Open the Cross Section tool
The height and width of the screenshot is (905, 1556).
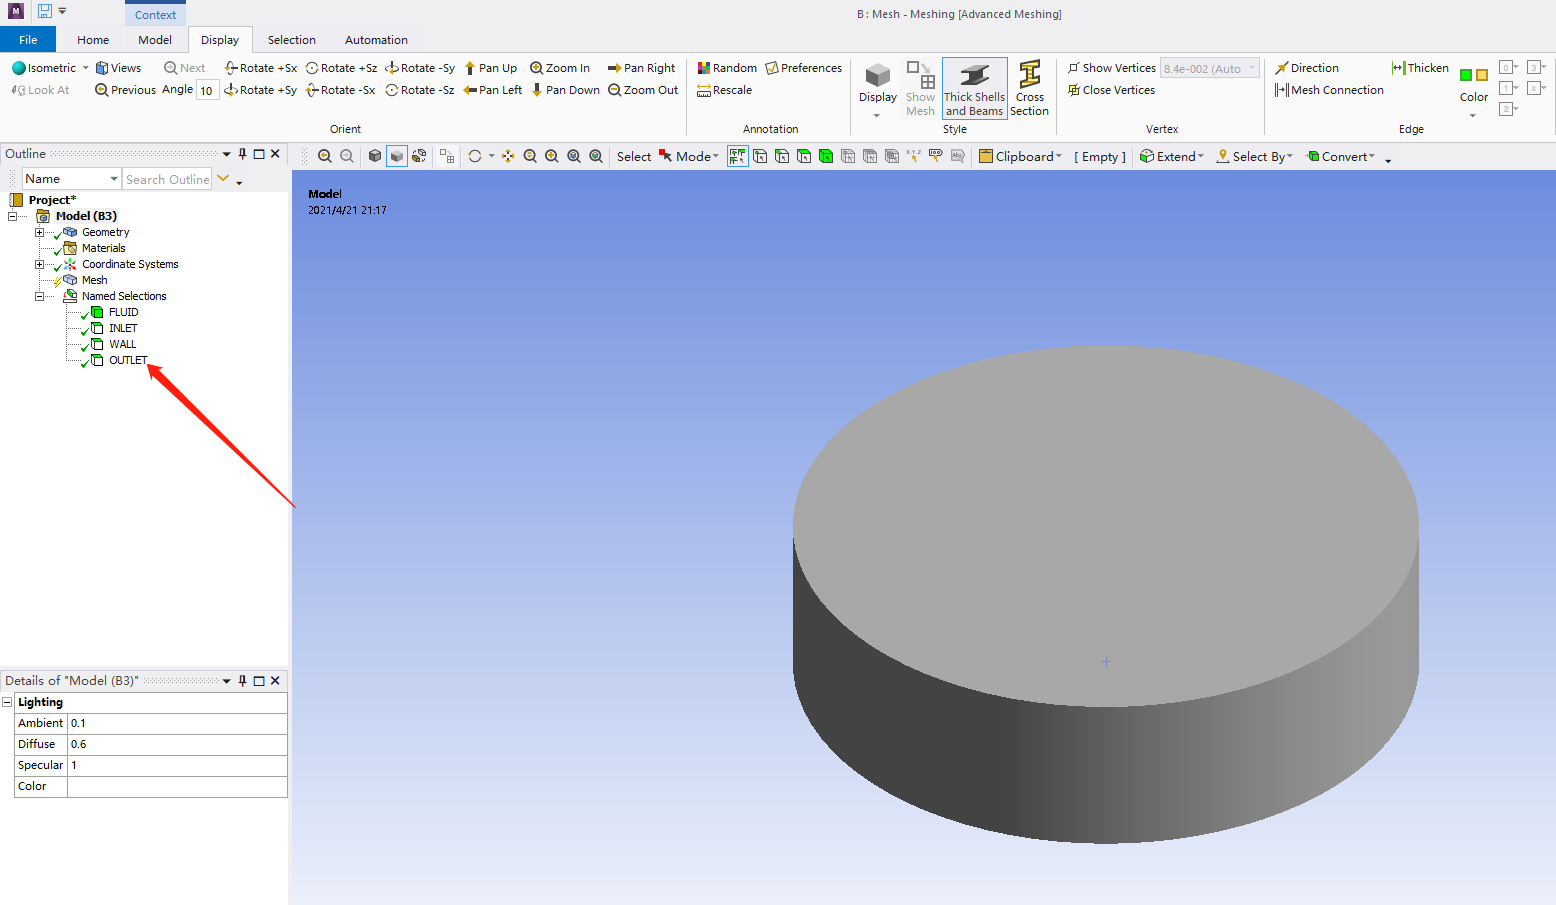tap(1029, 89)
